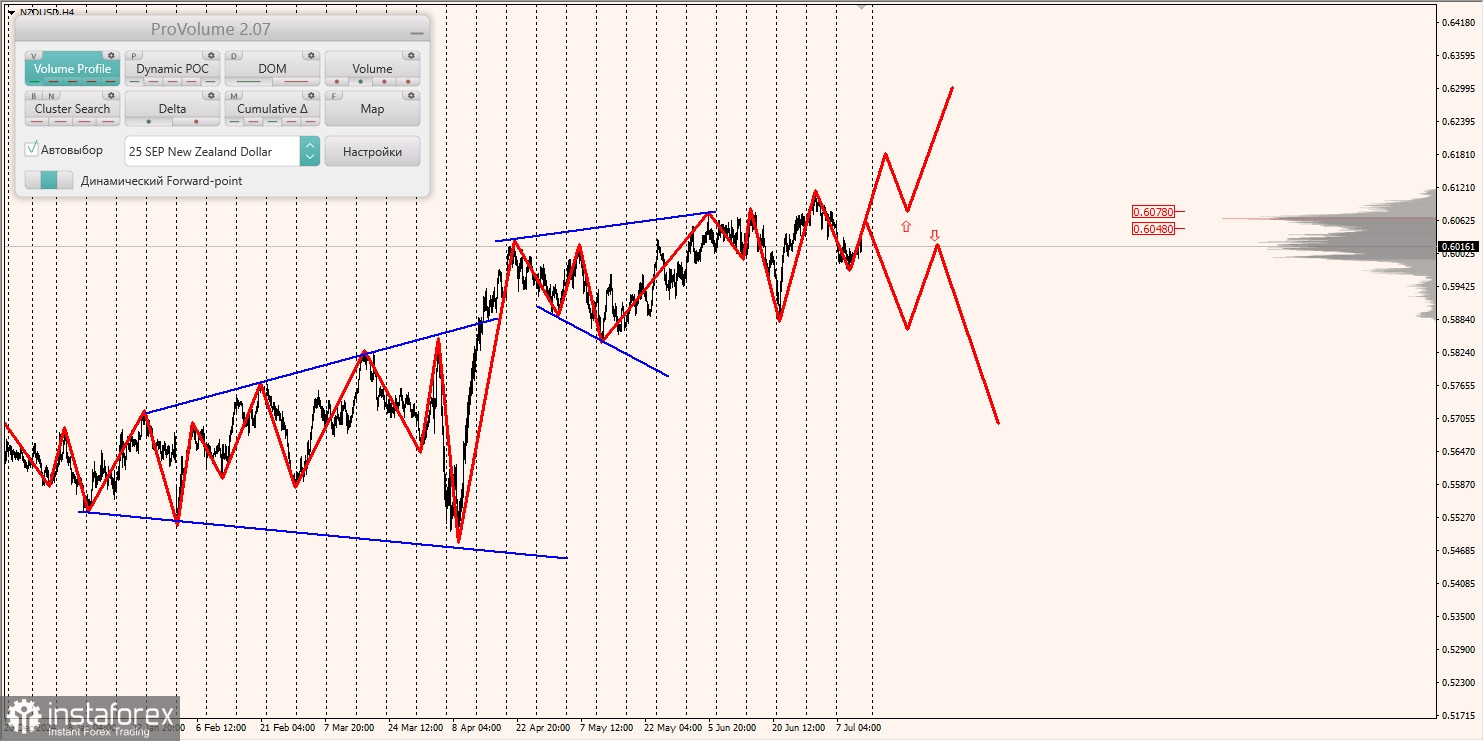Click the down arrow marker on the chart
This screenshot has height=741, width=1484.
pyautogui.click(x=935, y=236)
